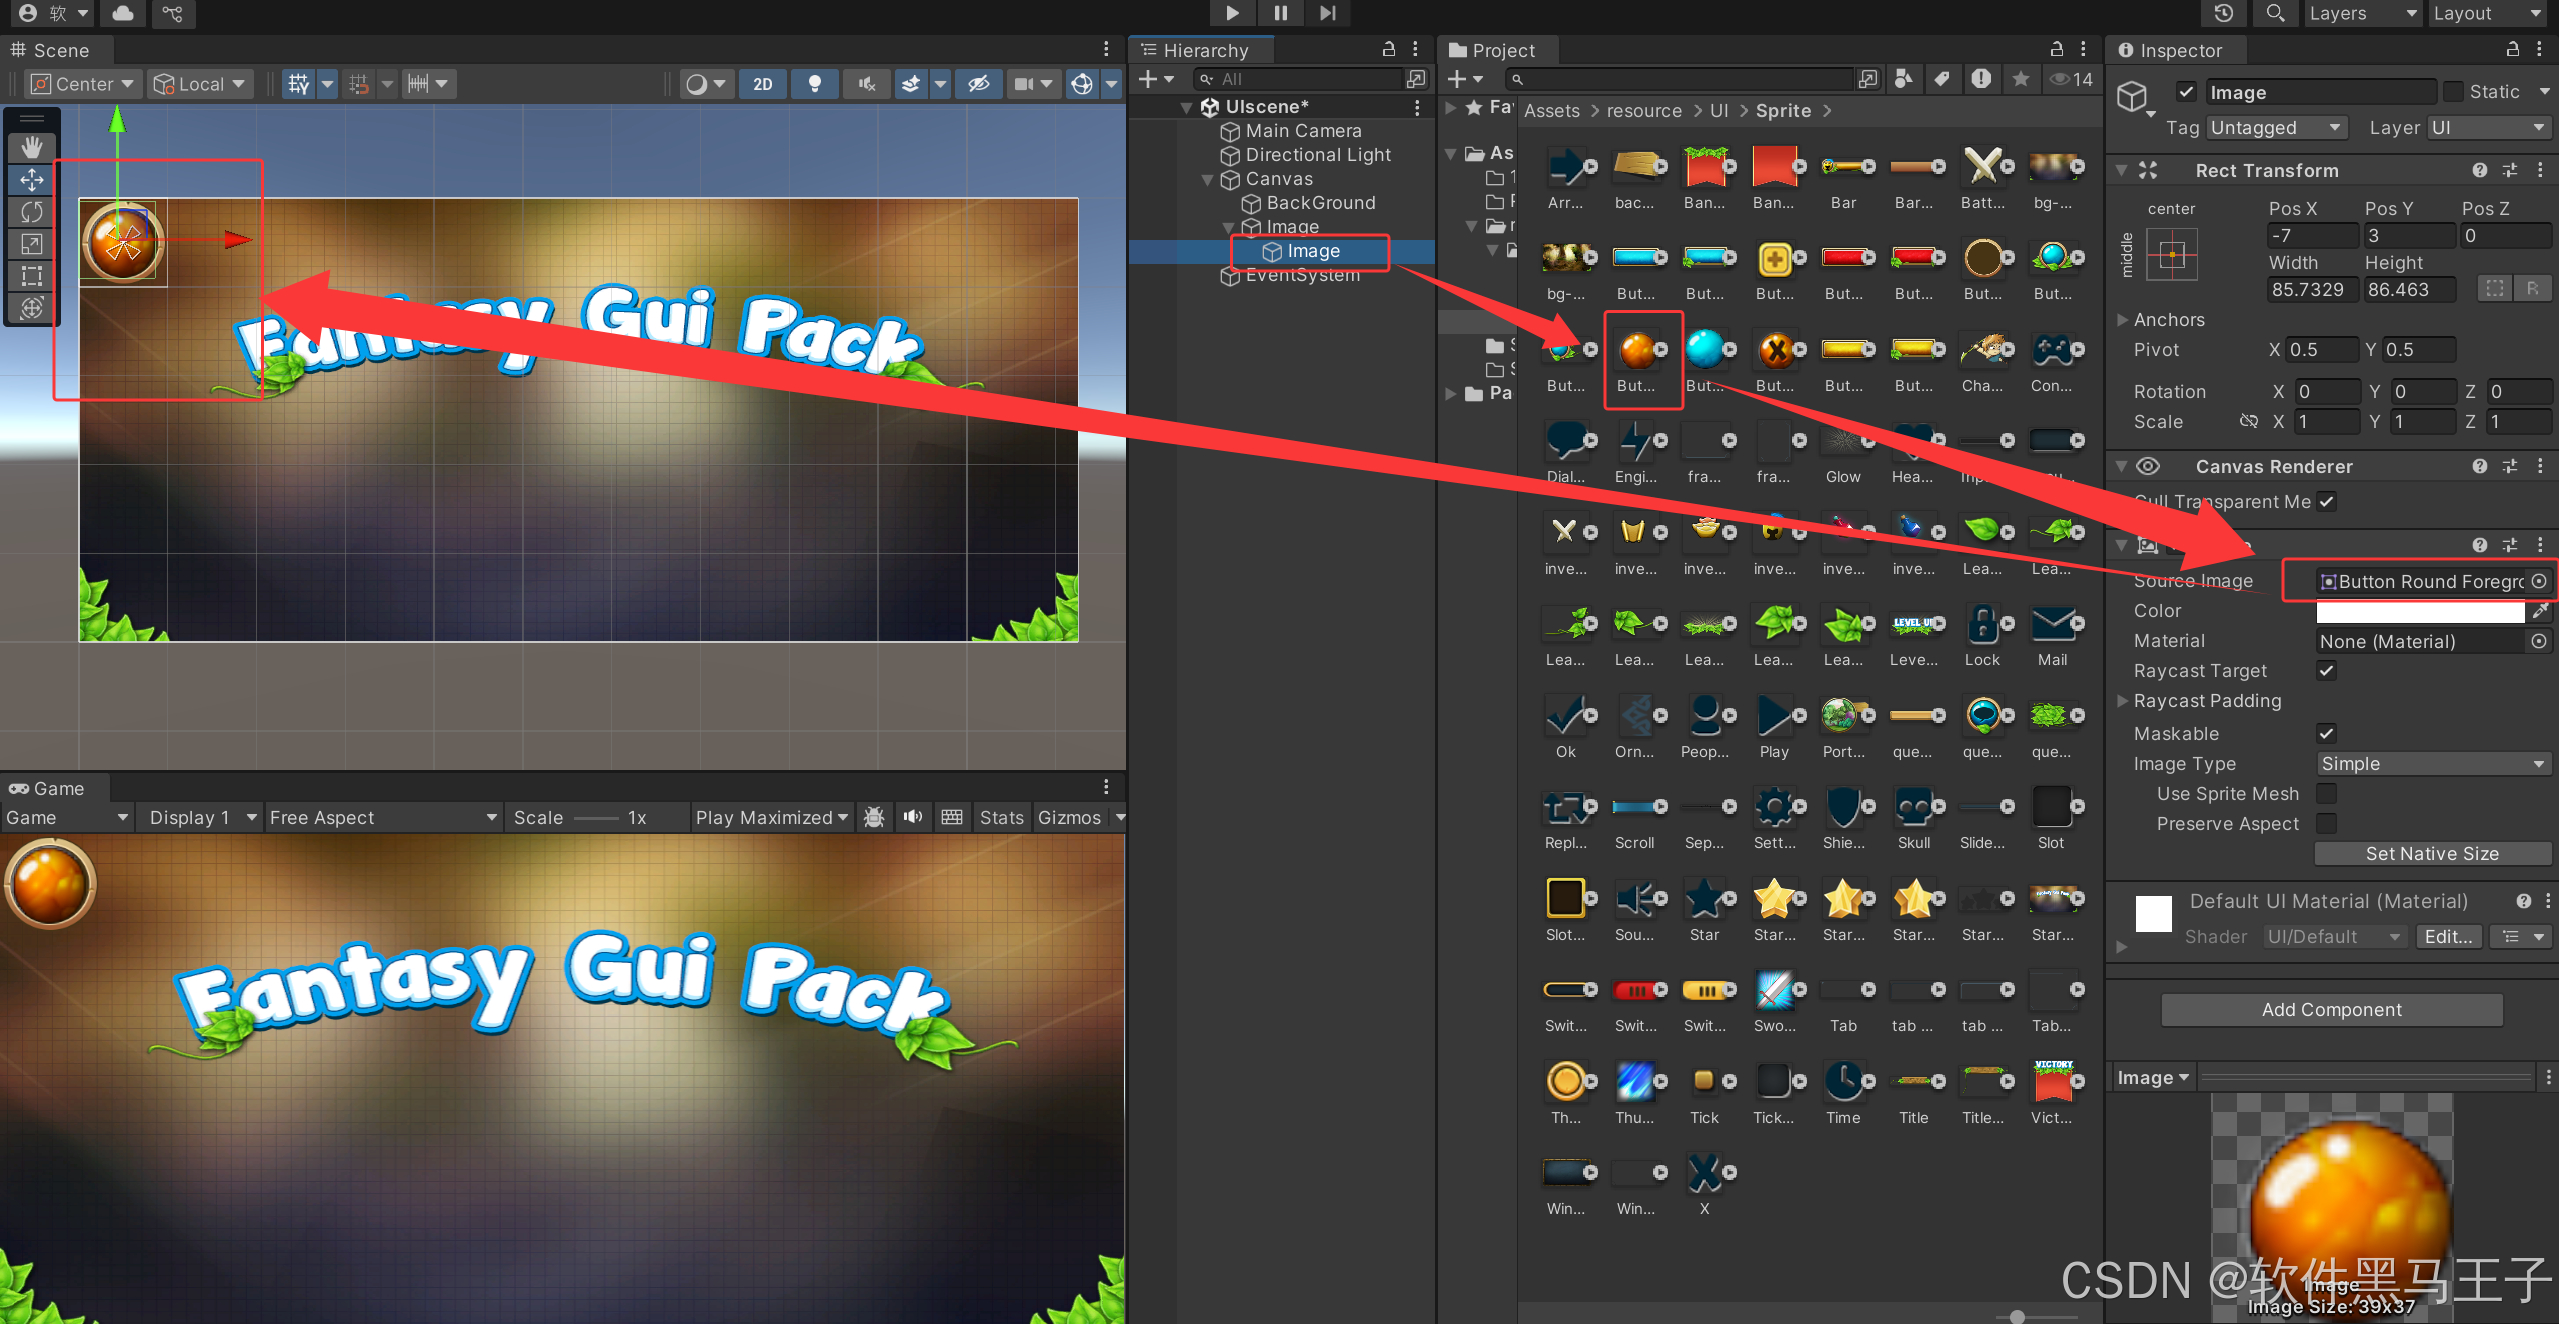Image resolution: width=2559 pixels, height=1324 pixels.
Task: Click Set Native Size button
Action: pos(2432,853)
